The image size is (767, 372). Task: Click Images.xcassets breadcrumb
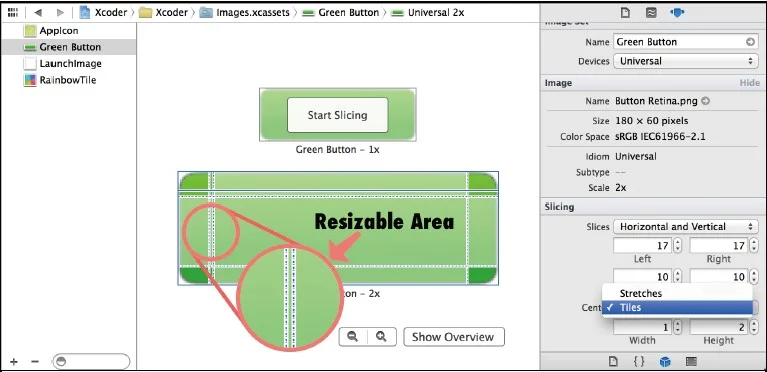(245, 13)
